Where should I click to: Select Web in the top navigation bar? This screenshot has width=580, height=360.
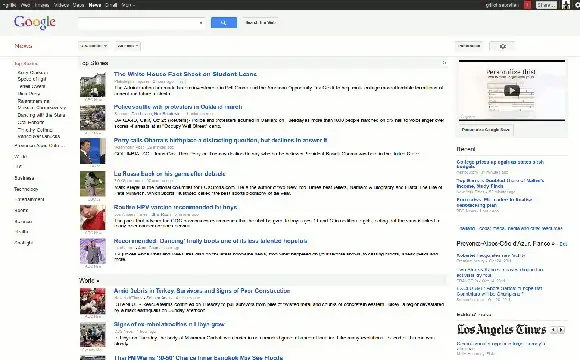25,5
